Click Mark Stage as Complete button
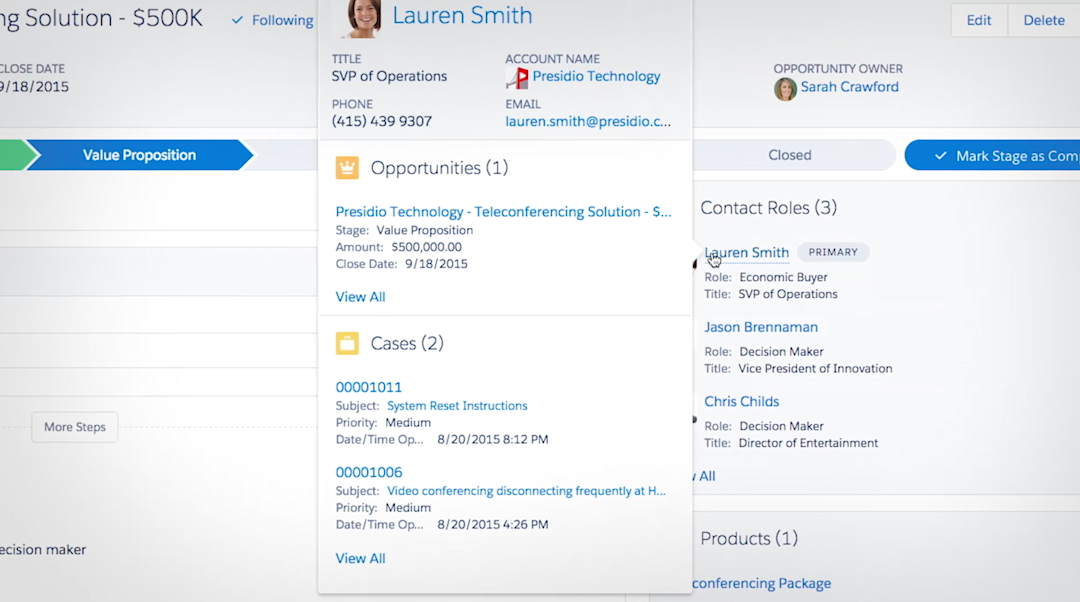Viewport: 1080px width, 602px height. coord(993,156)
